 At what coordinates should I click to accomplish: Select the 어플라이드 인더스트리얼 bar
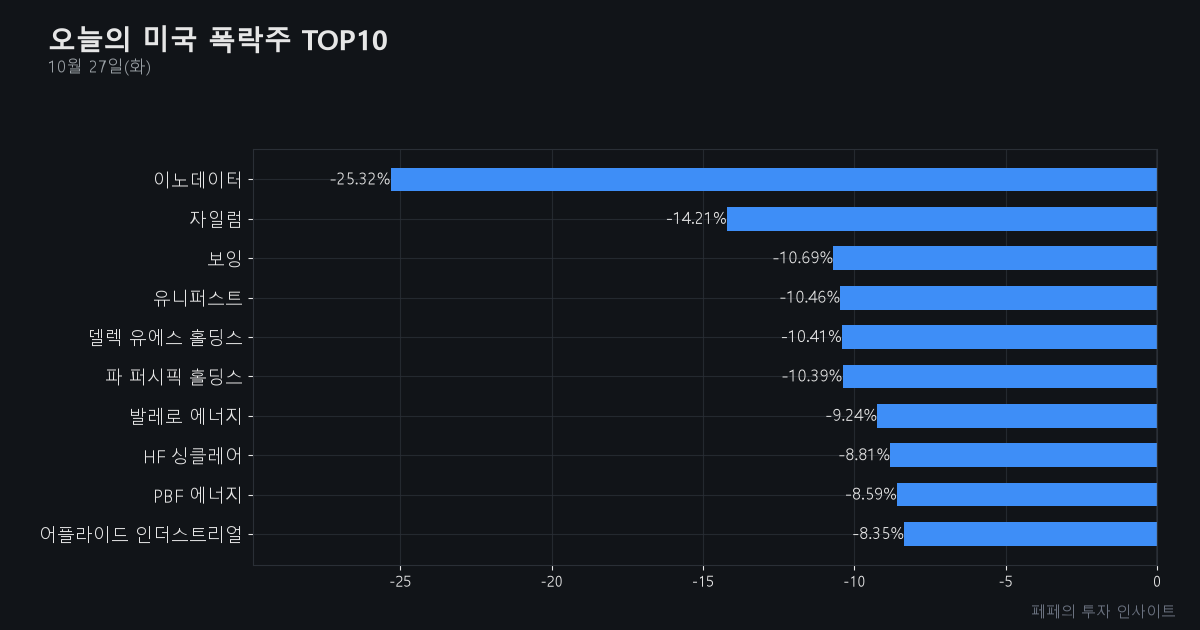pyautogui.click(x=1030, y=534)
